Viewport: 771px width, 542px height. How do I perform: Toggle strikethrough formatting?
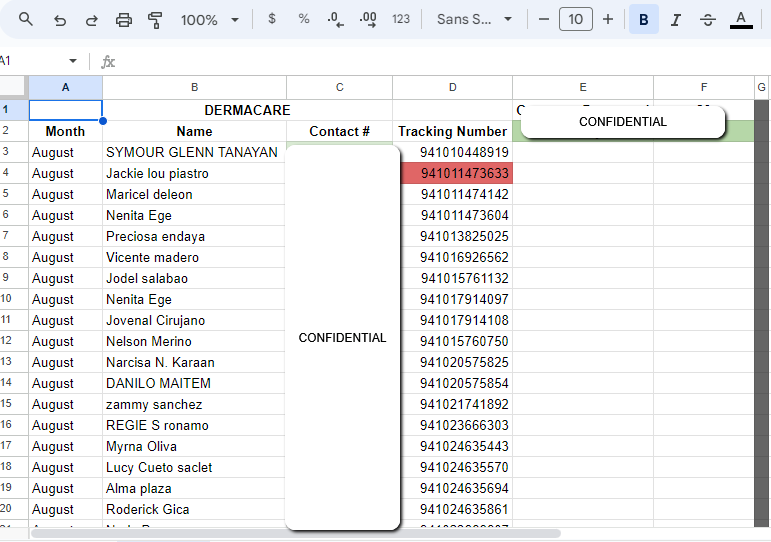pyautogui.click(x=708, y=20)
